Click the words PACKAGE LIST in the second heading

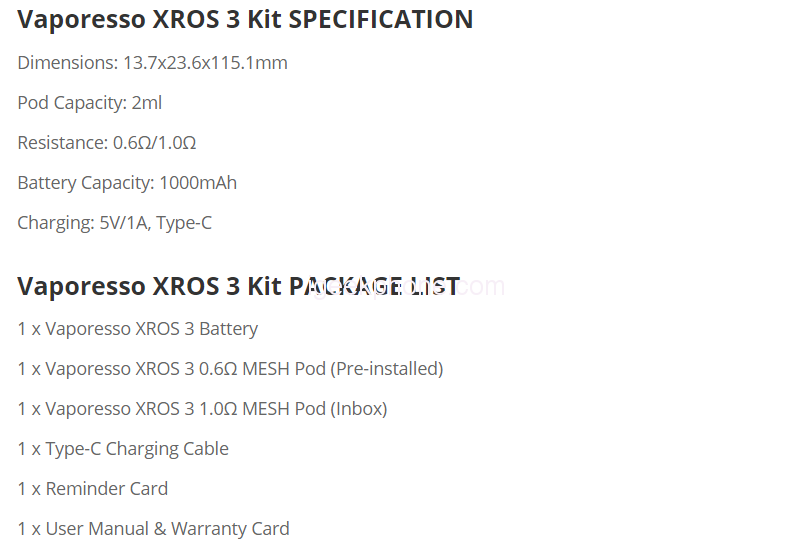(x=374, y=287)
